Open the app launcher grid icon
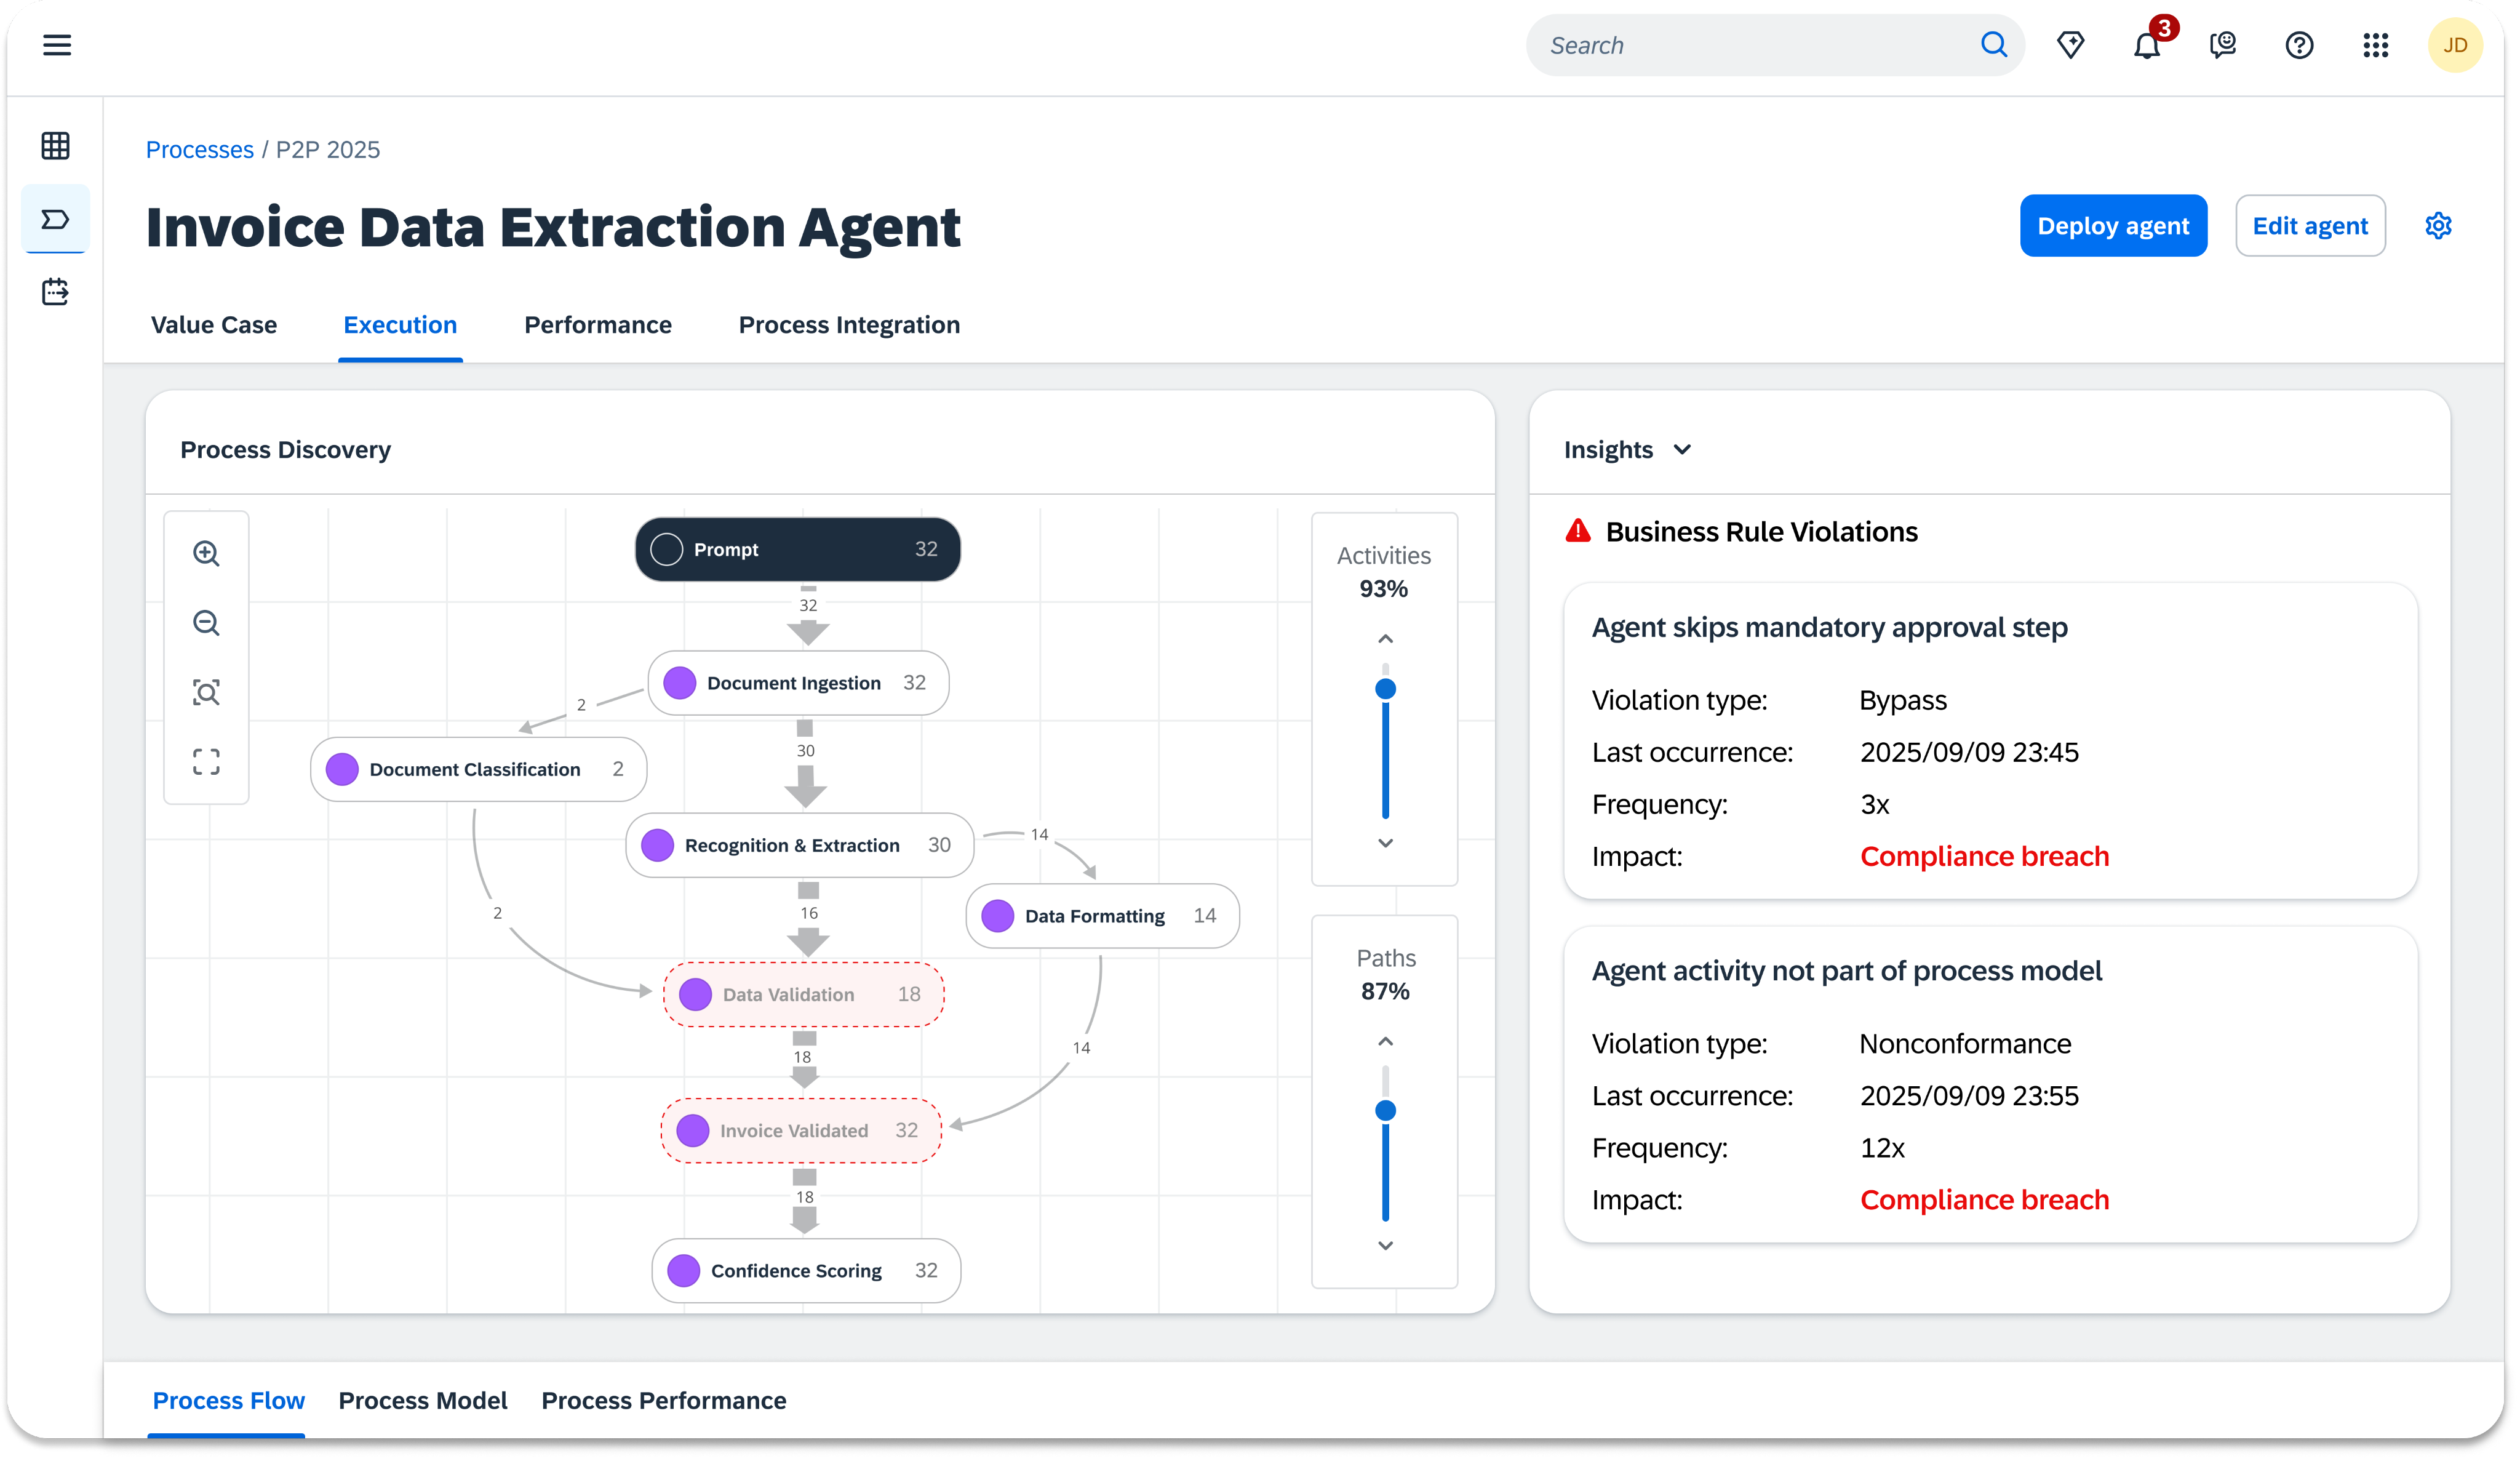The height and width of the screenshot is (1461, 2520). tap(2375, 45)
